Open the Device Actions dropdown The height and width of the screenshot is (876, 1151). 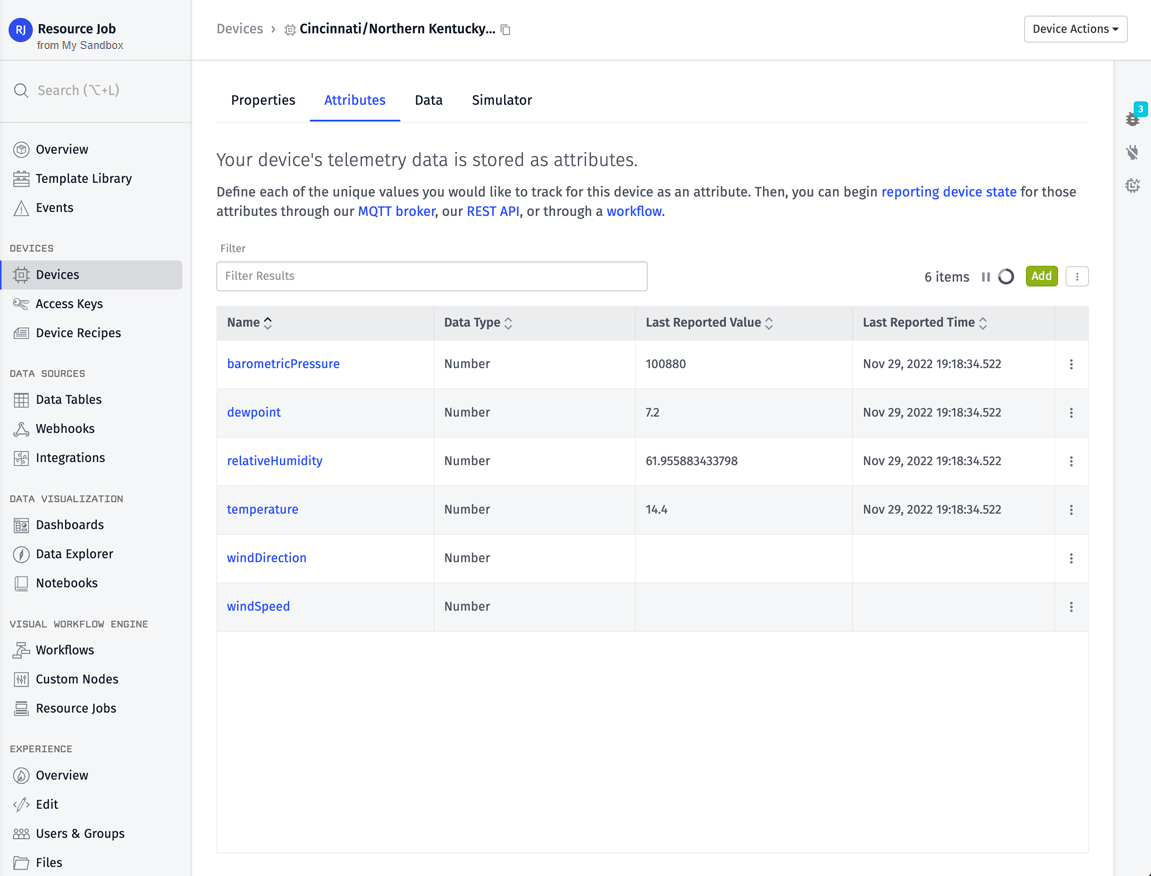(x=1075, y=29)
